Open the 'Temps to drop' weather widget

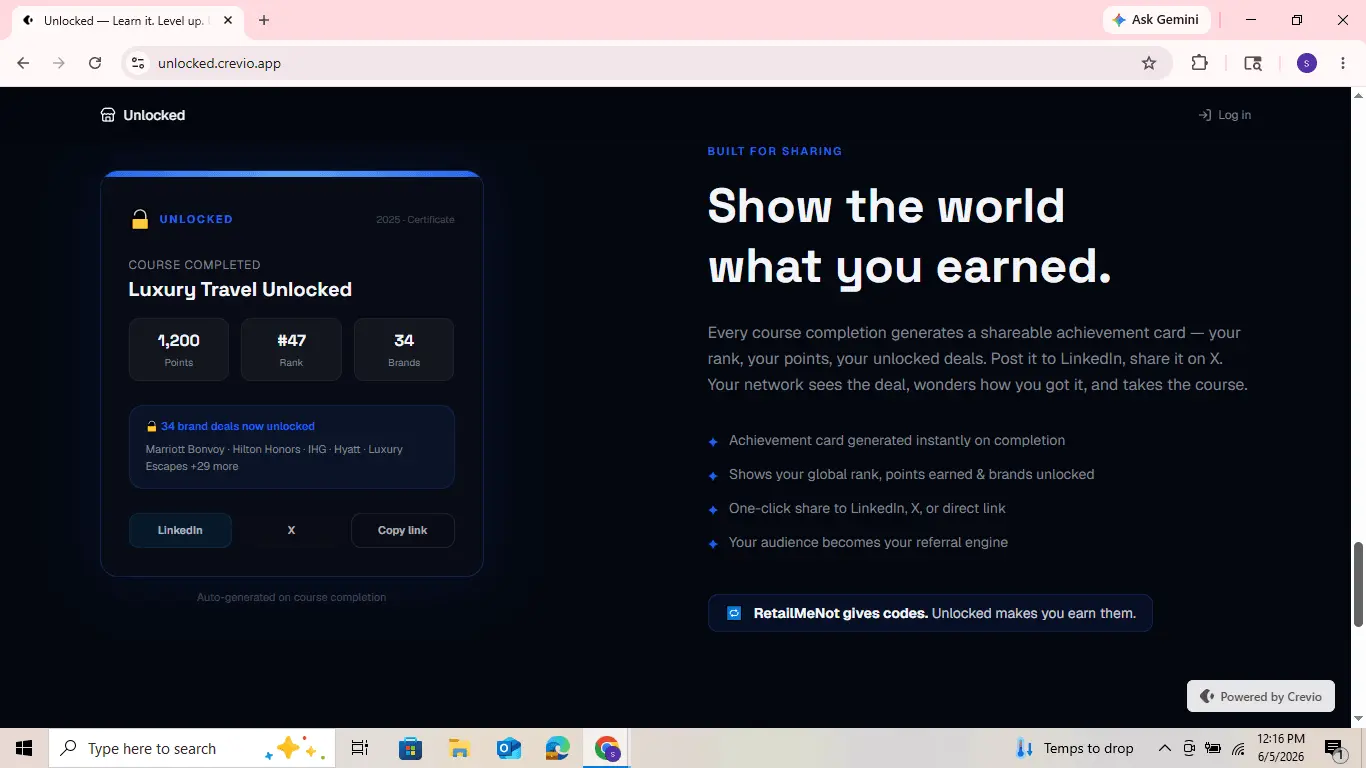[x=1075, y=748]
